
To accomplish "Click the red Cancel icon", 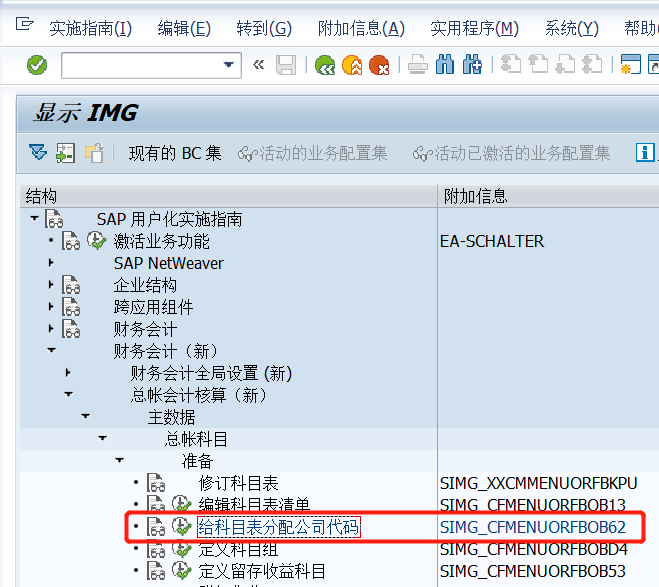I will point(379,65).
